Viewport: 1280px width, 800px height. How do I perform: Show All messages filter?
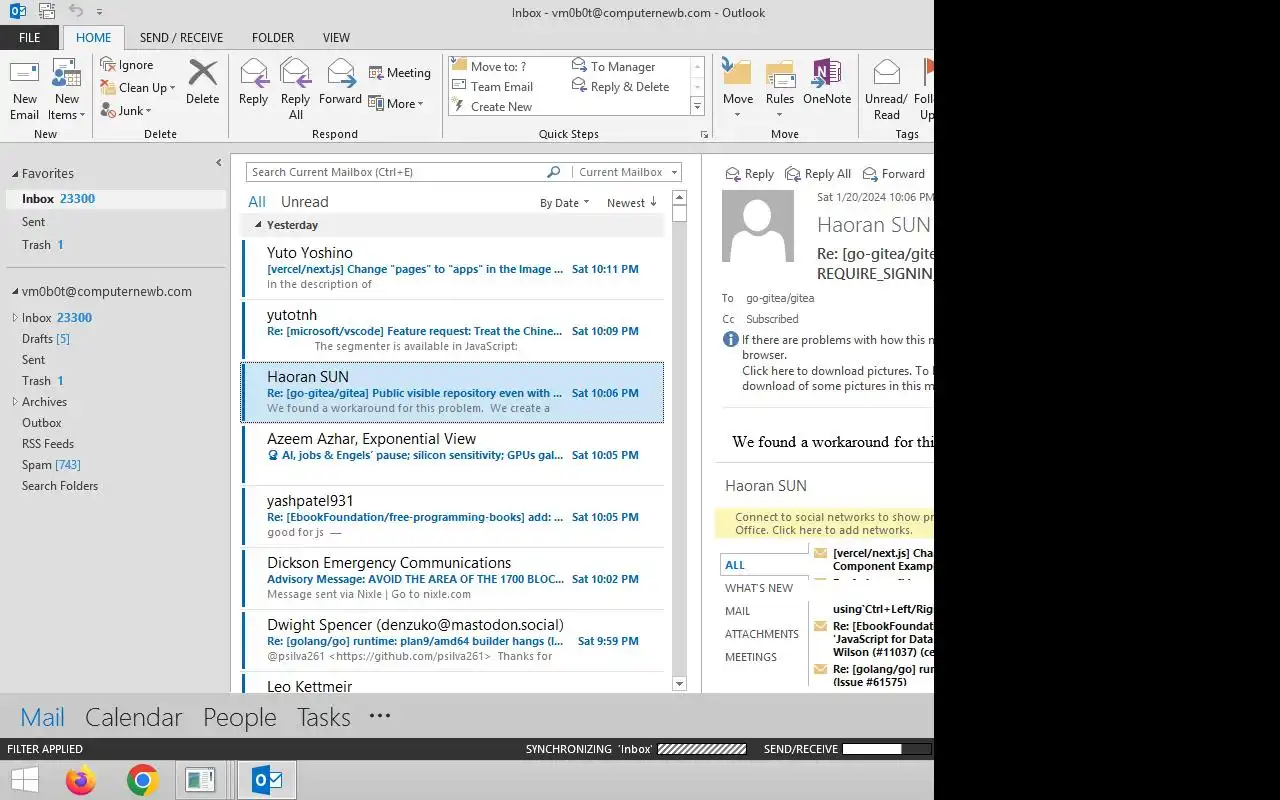(257, 202)
